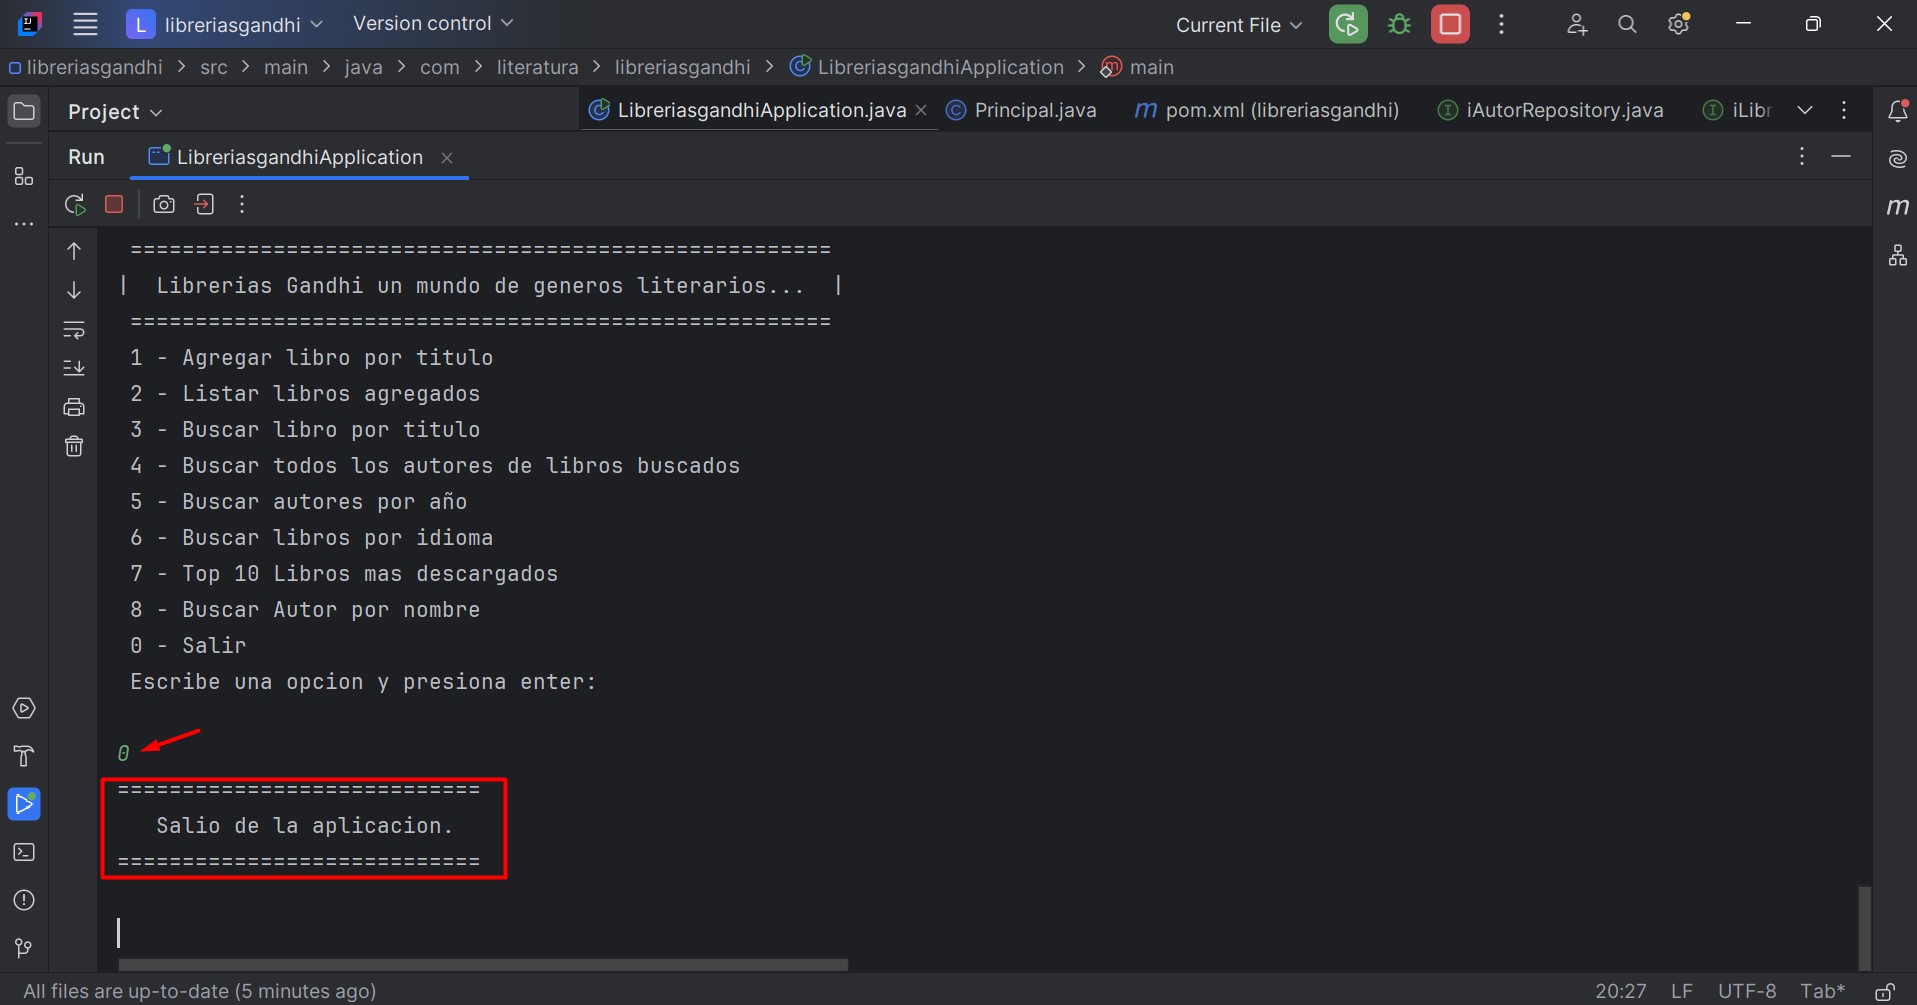Open Notifications bell icon
The height and width of the screenshot is (1005, 1917).
1897,111
